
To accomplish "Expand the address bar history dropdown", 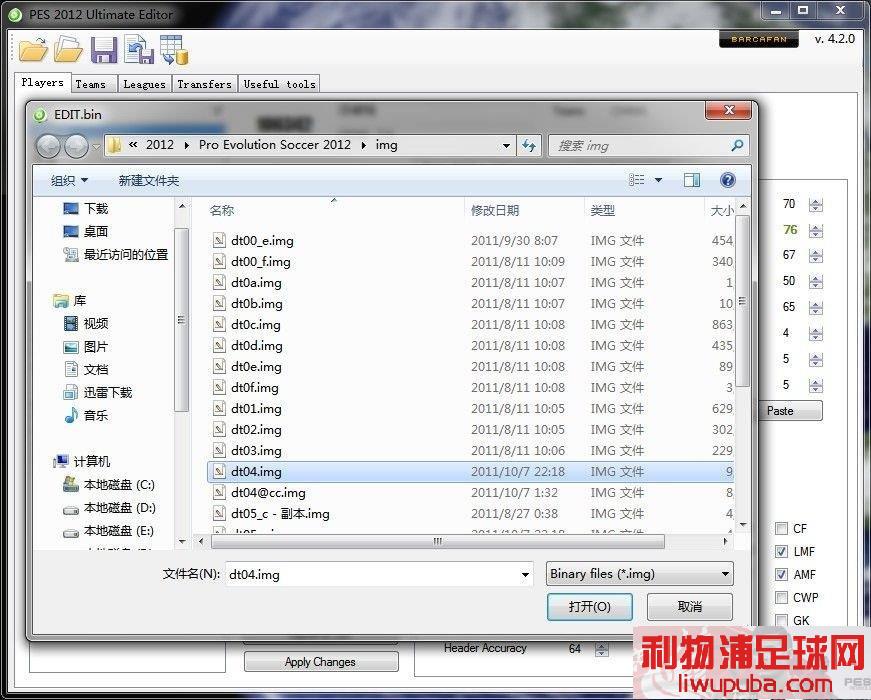I will click(506, 146).
